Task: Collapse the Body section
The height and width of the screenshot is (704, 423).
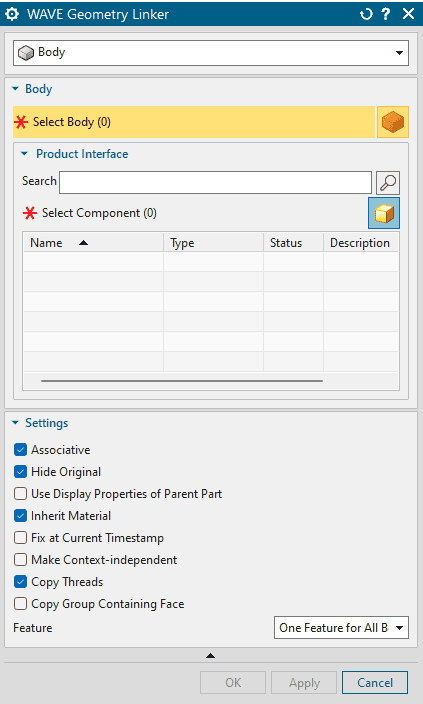Action: click(15, 89)
